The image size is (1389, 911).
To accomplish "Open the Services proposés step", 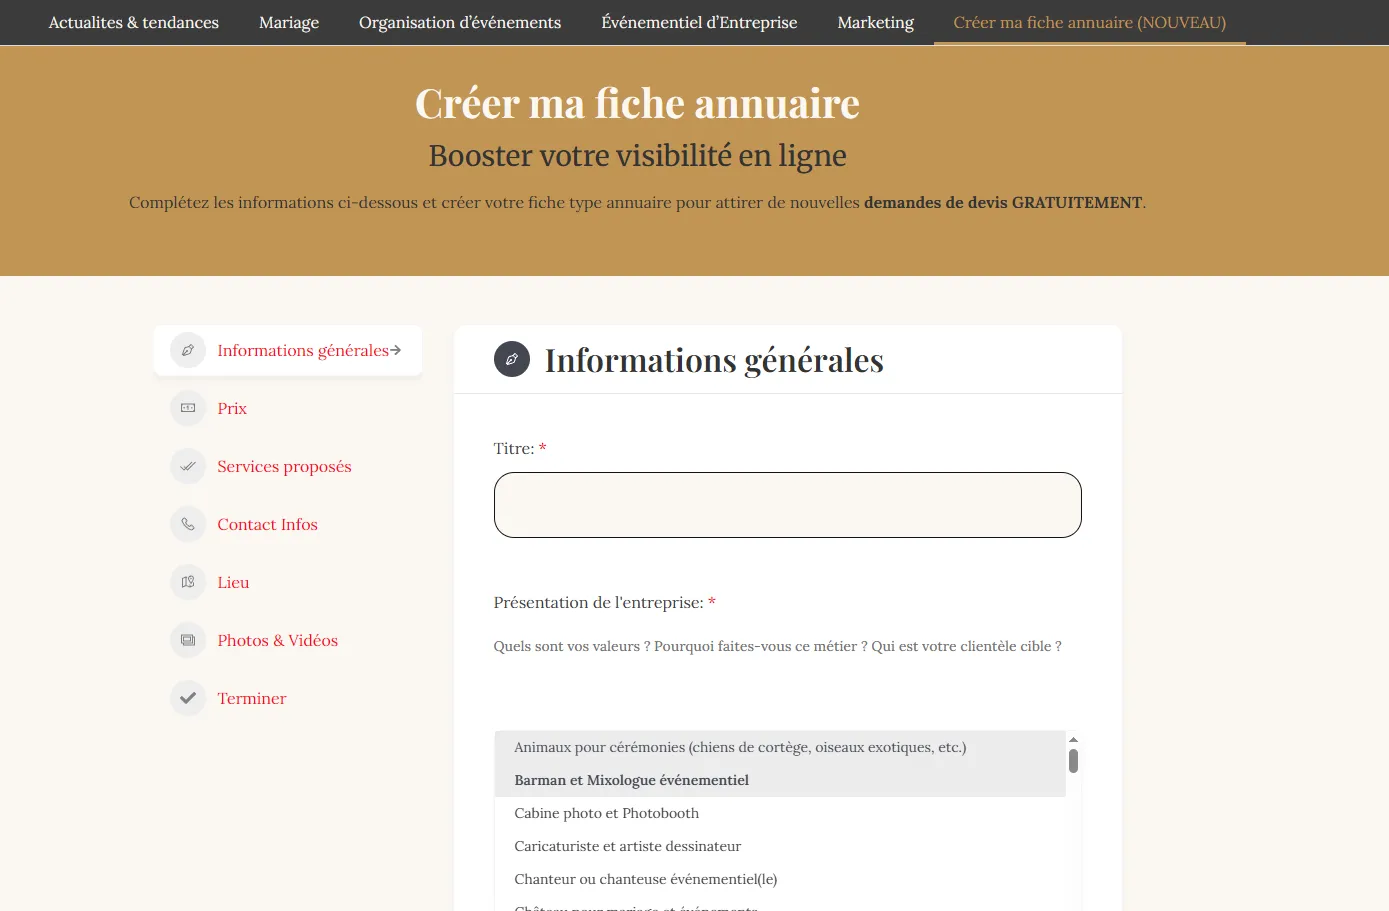I will click(x=284, y=466).
